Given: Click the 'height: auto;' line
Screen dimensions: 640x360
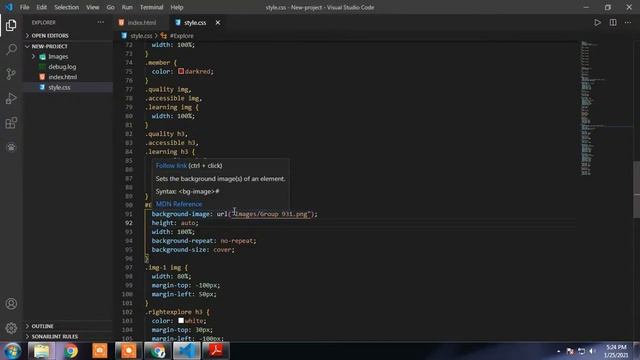Looking at the screenshot, I should [x=175, y=223].
